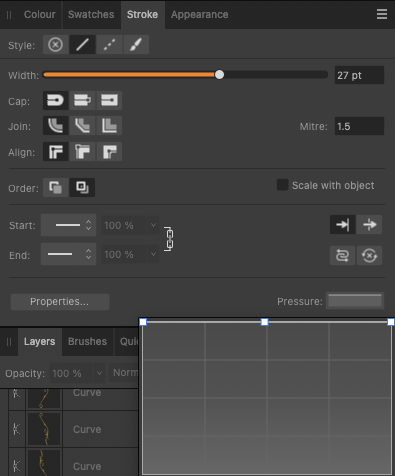
Task: Switch to the Colour tab
Action: [x=40, y=14]
